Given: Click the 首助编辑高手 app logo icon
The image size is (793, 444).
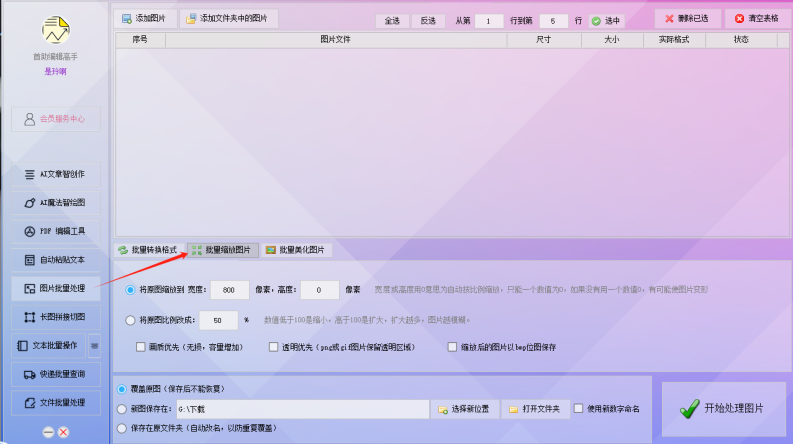Looking at the screenshot, I should (x=56, y=30).
